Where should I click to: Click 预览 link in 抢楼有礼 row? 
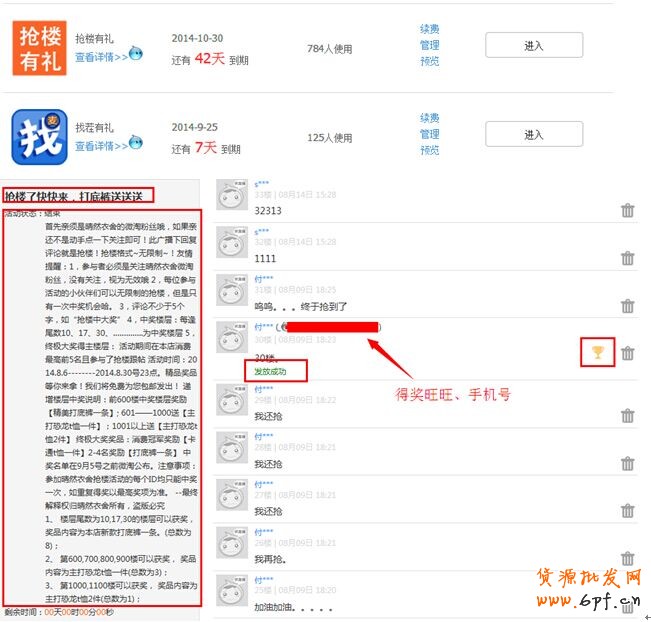pyautogui.click(x=429, y=62)
